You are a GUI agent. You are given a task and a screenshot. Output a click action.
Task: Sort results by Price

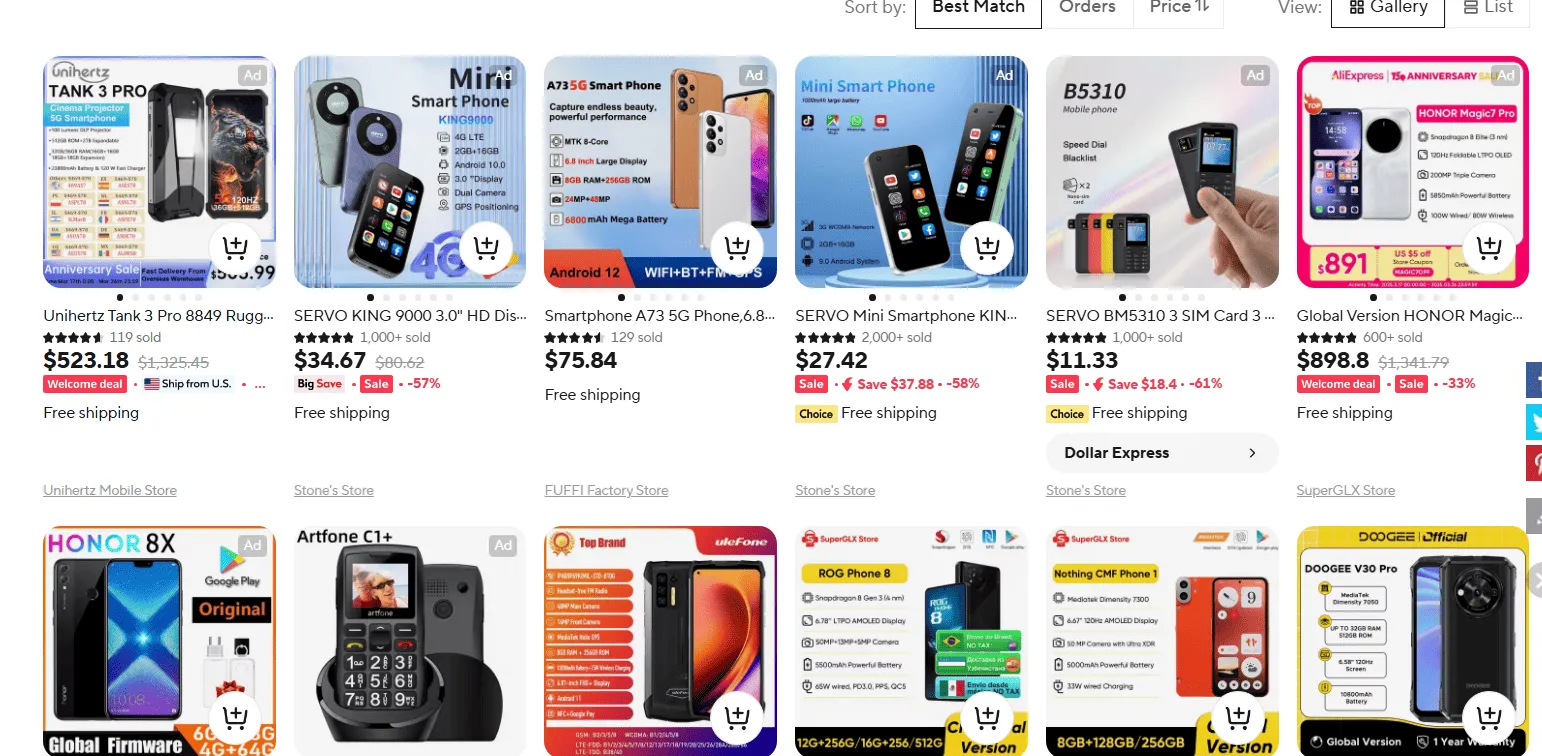click(1178, 7)
